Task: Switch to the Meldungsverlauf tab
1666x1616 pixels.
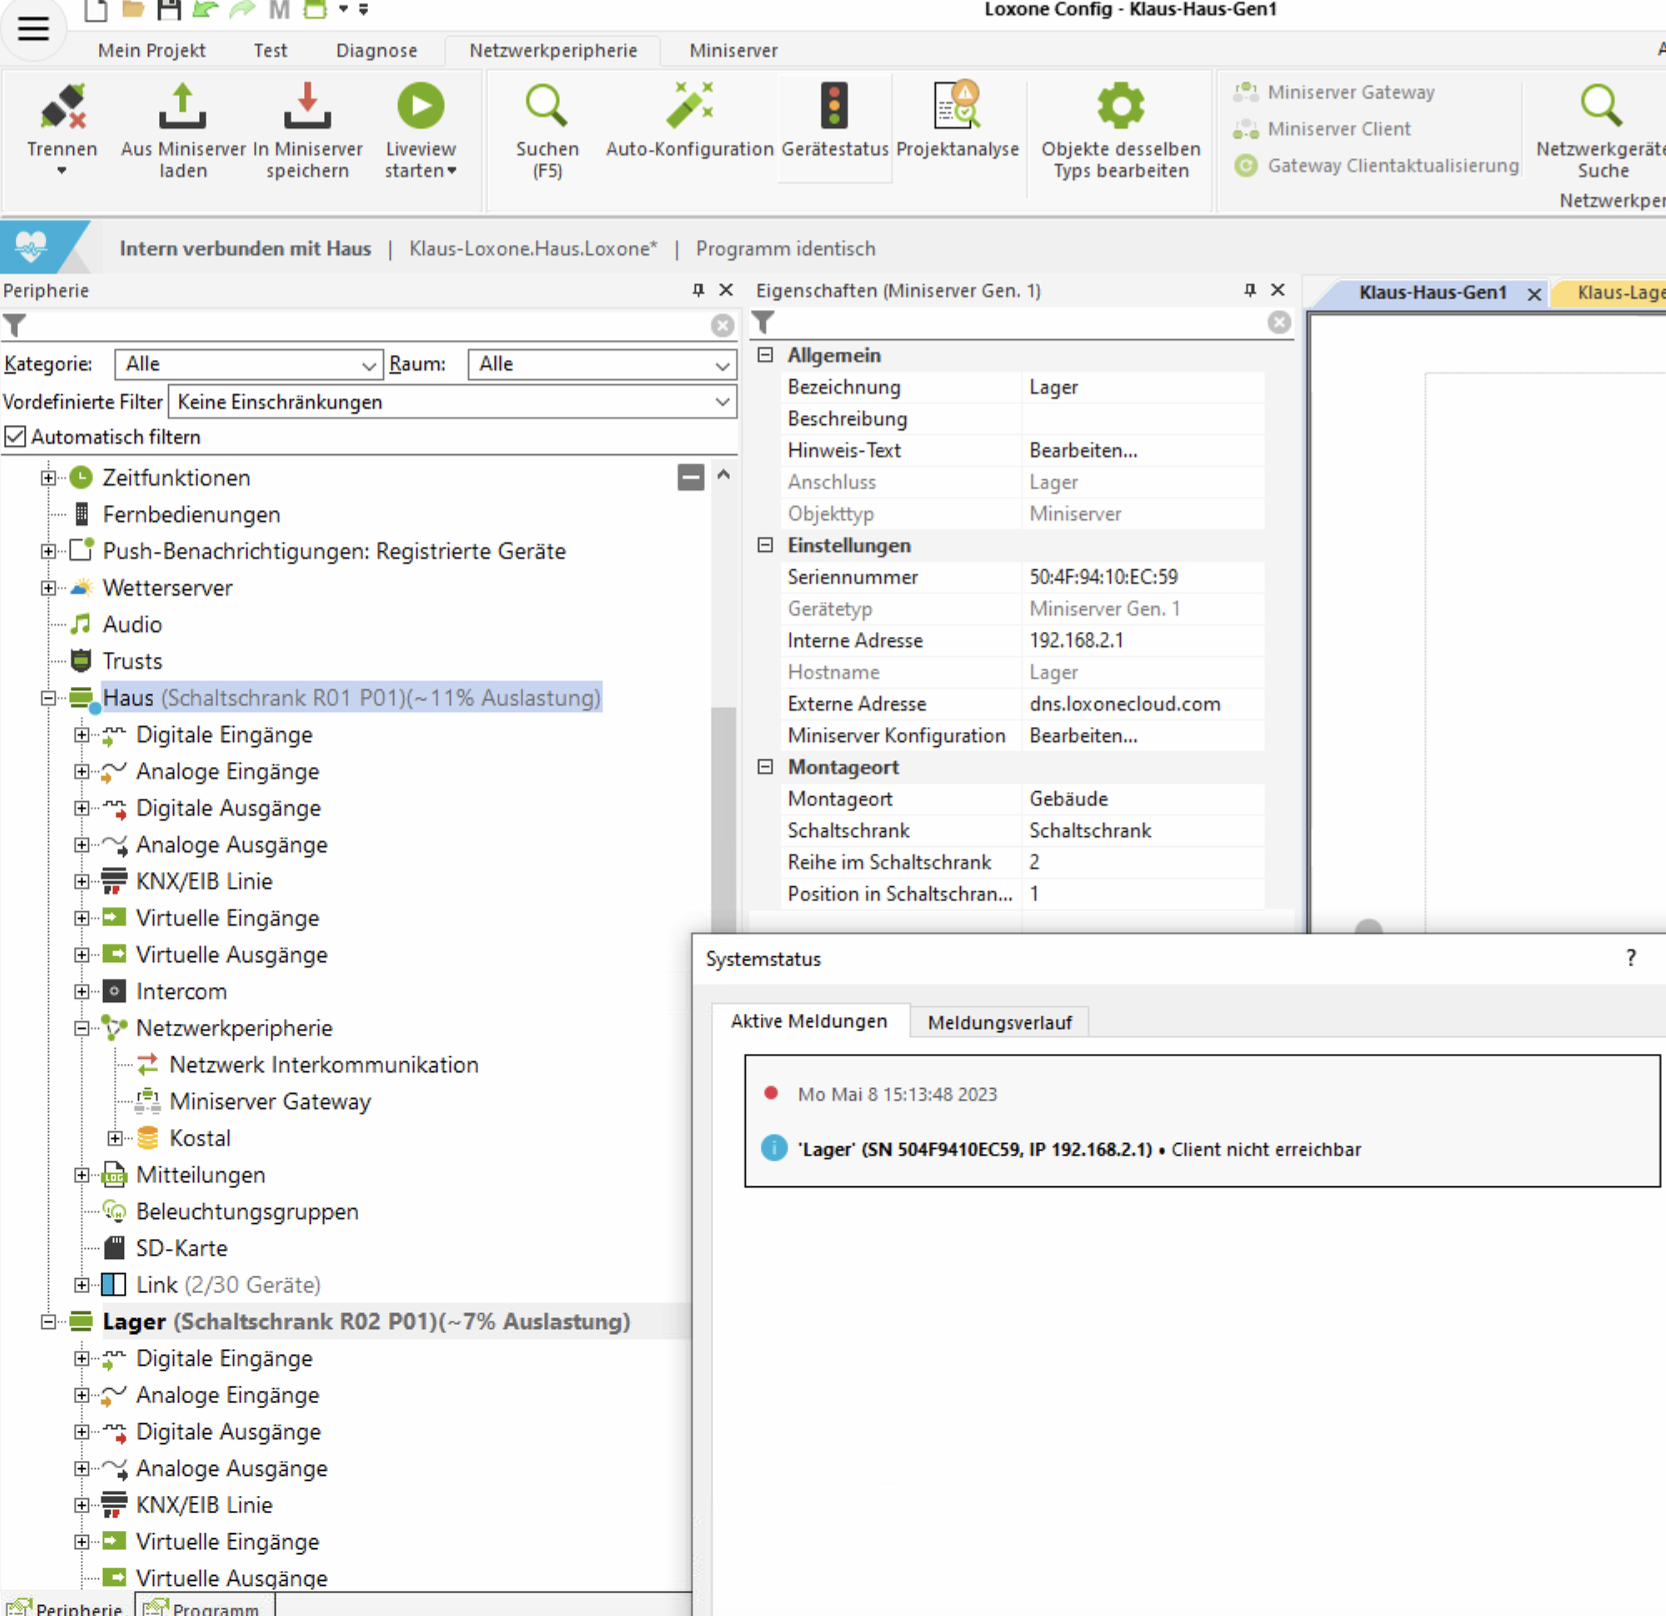Action: pyautogui.click(x=999, y=1022)
